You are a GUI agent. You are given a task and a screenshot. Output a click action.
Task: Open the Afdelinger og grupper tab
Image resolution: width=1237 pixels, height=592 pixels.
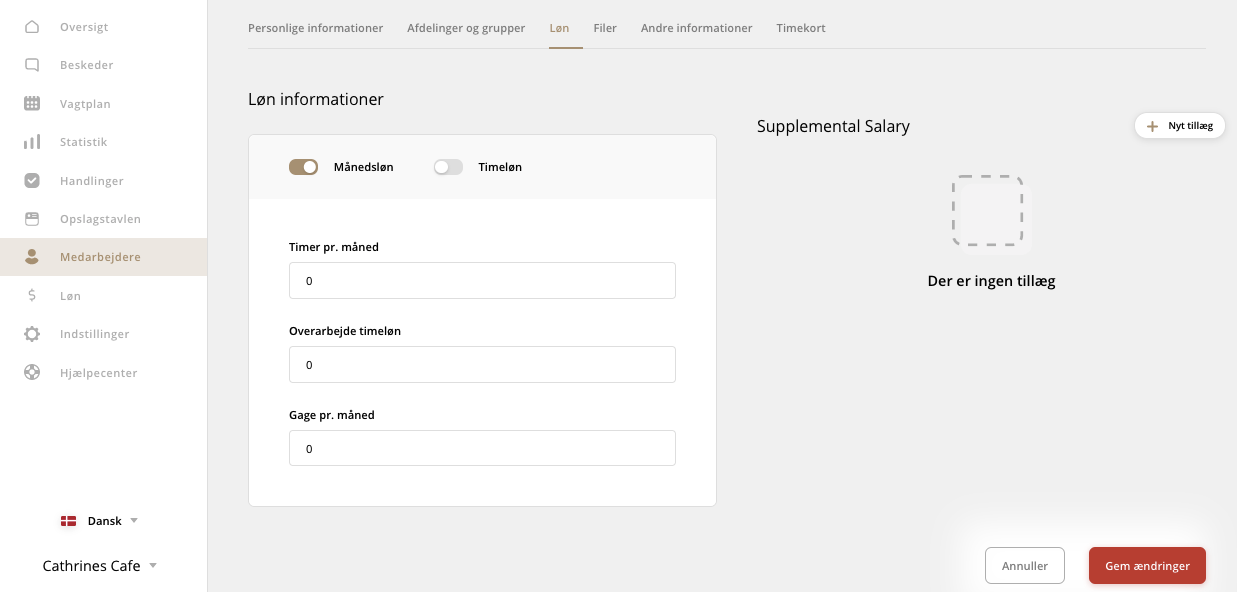tap(466, 28)
